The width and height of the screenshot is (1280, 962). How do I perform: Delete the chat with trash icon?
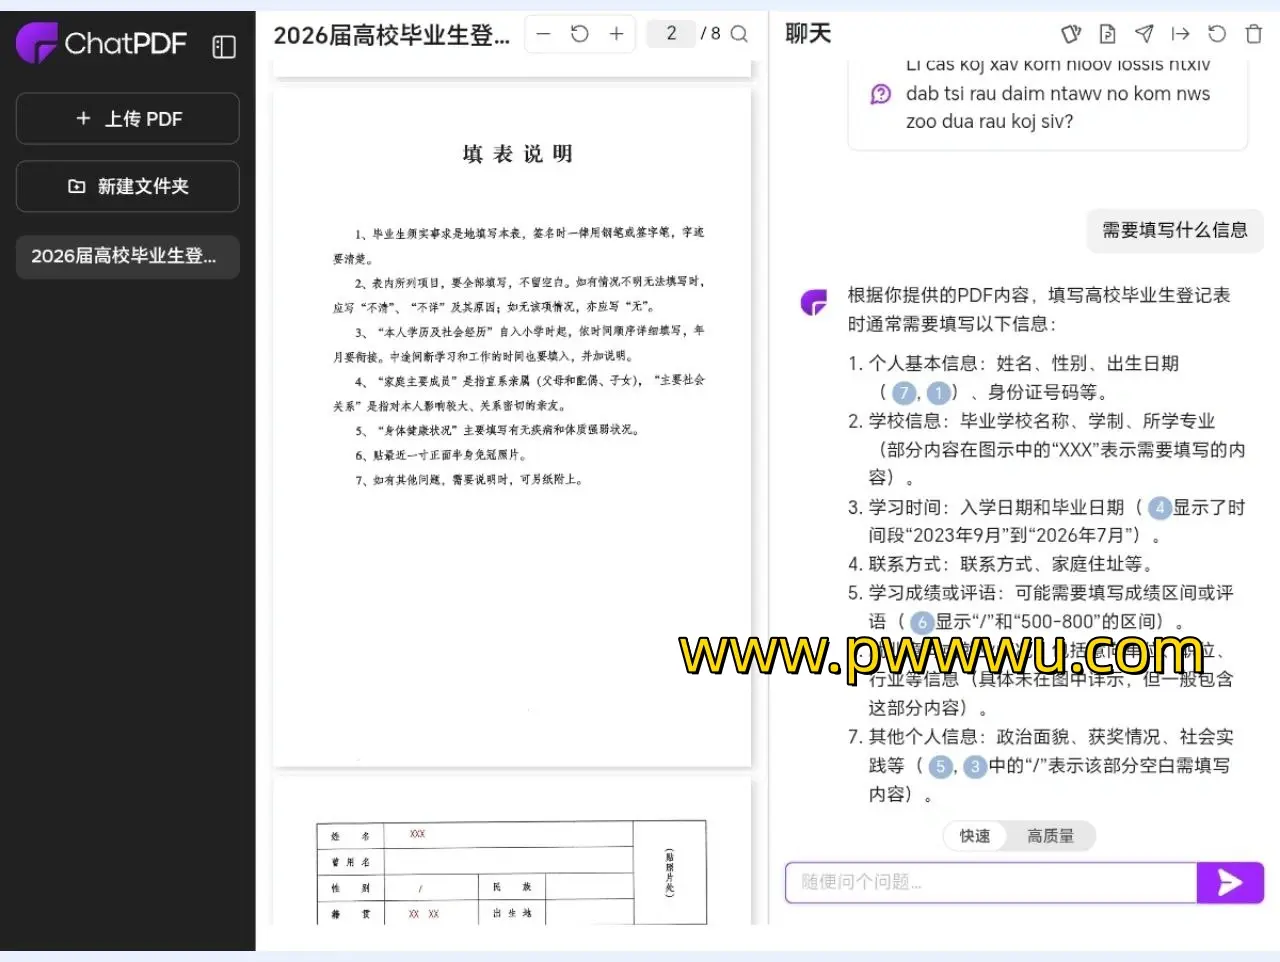click(x=1253, y=34)
